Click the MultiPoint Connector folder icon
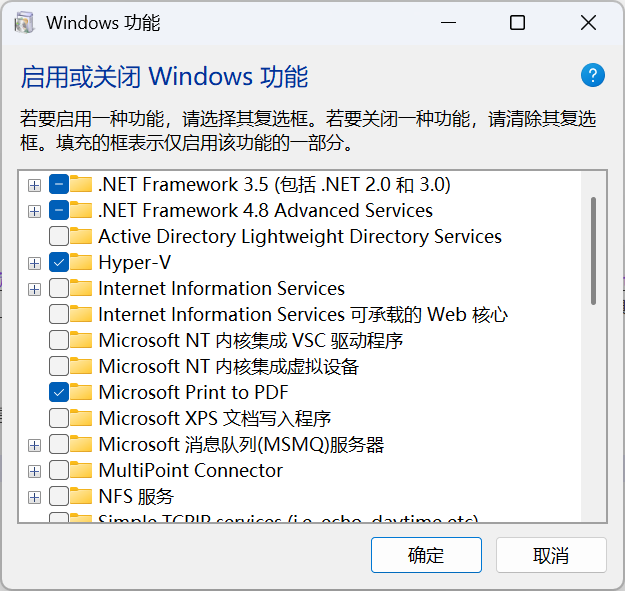This screenshot has height=591, width=625. (x=82, y=471)
